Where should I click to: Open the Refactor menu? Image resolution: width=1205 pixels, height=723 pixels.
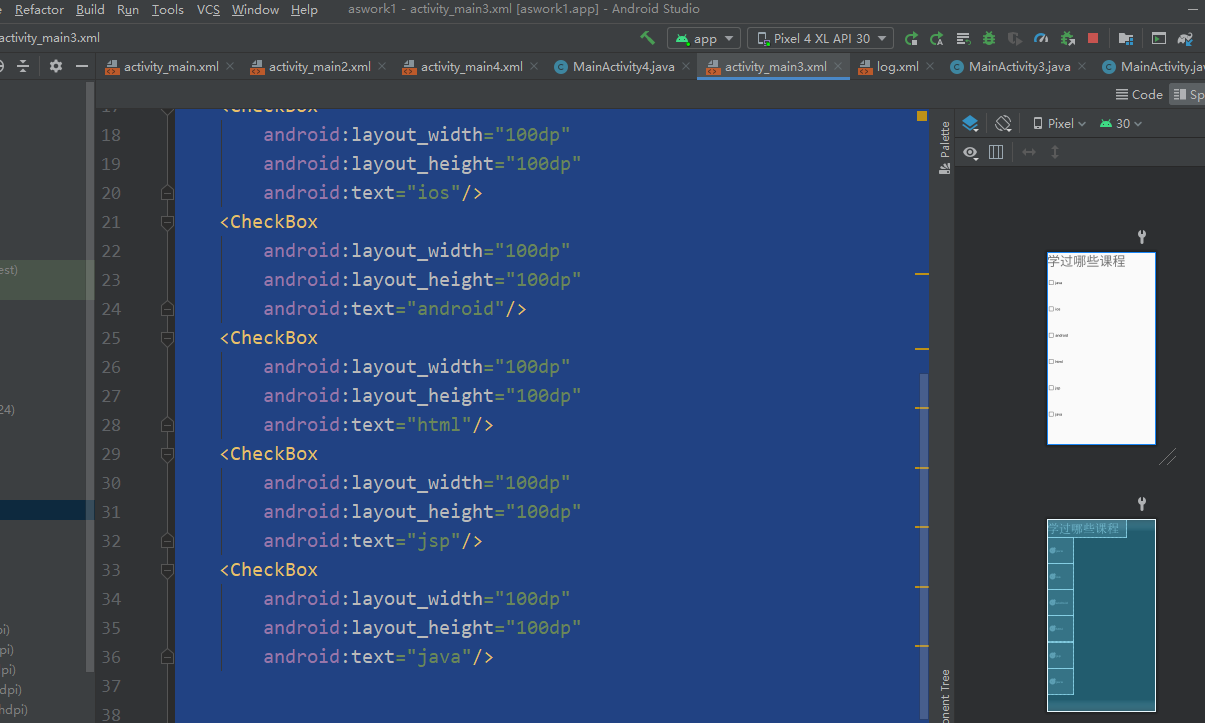(39, 9)
